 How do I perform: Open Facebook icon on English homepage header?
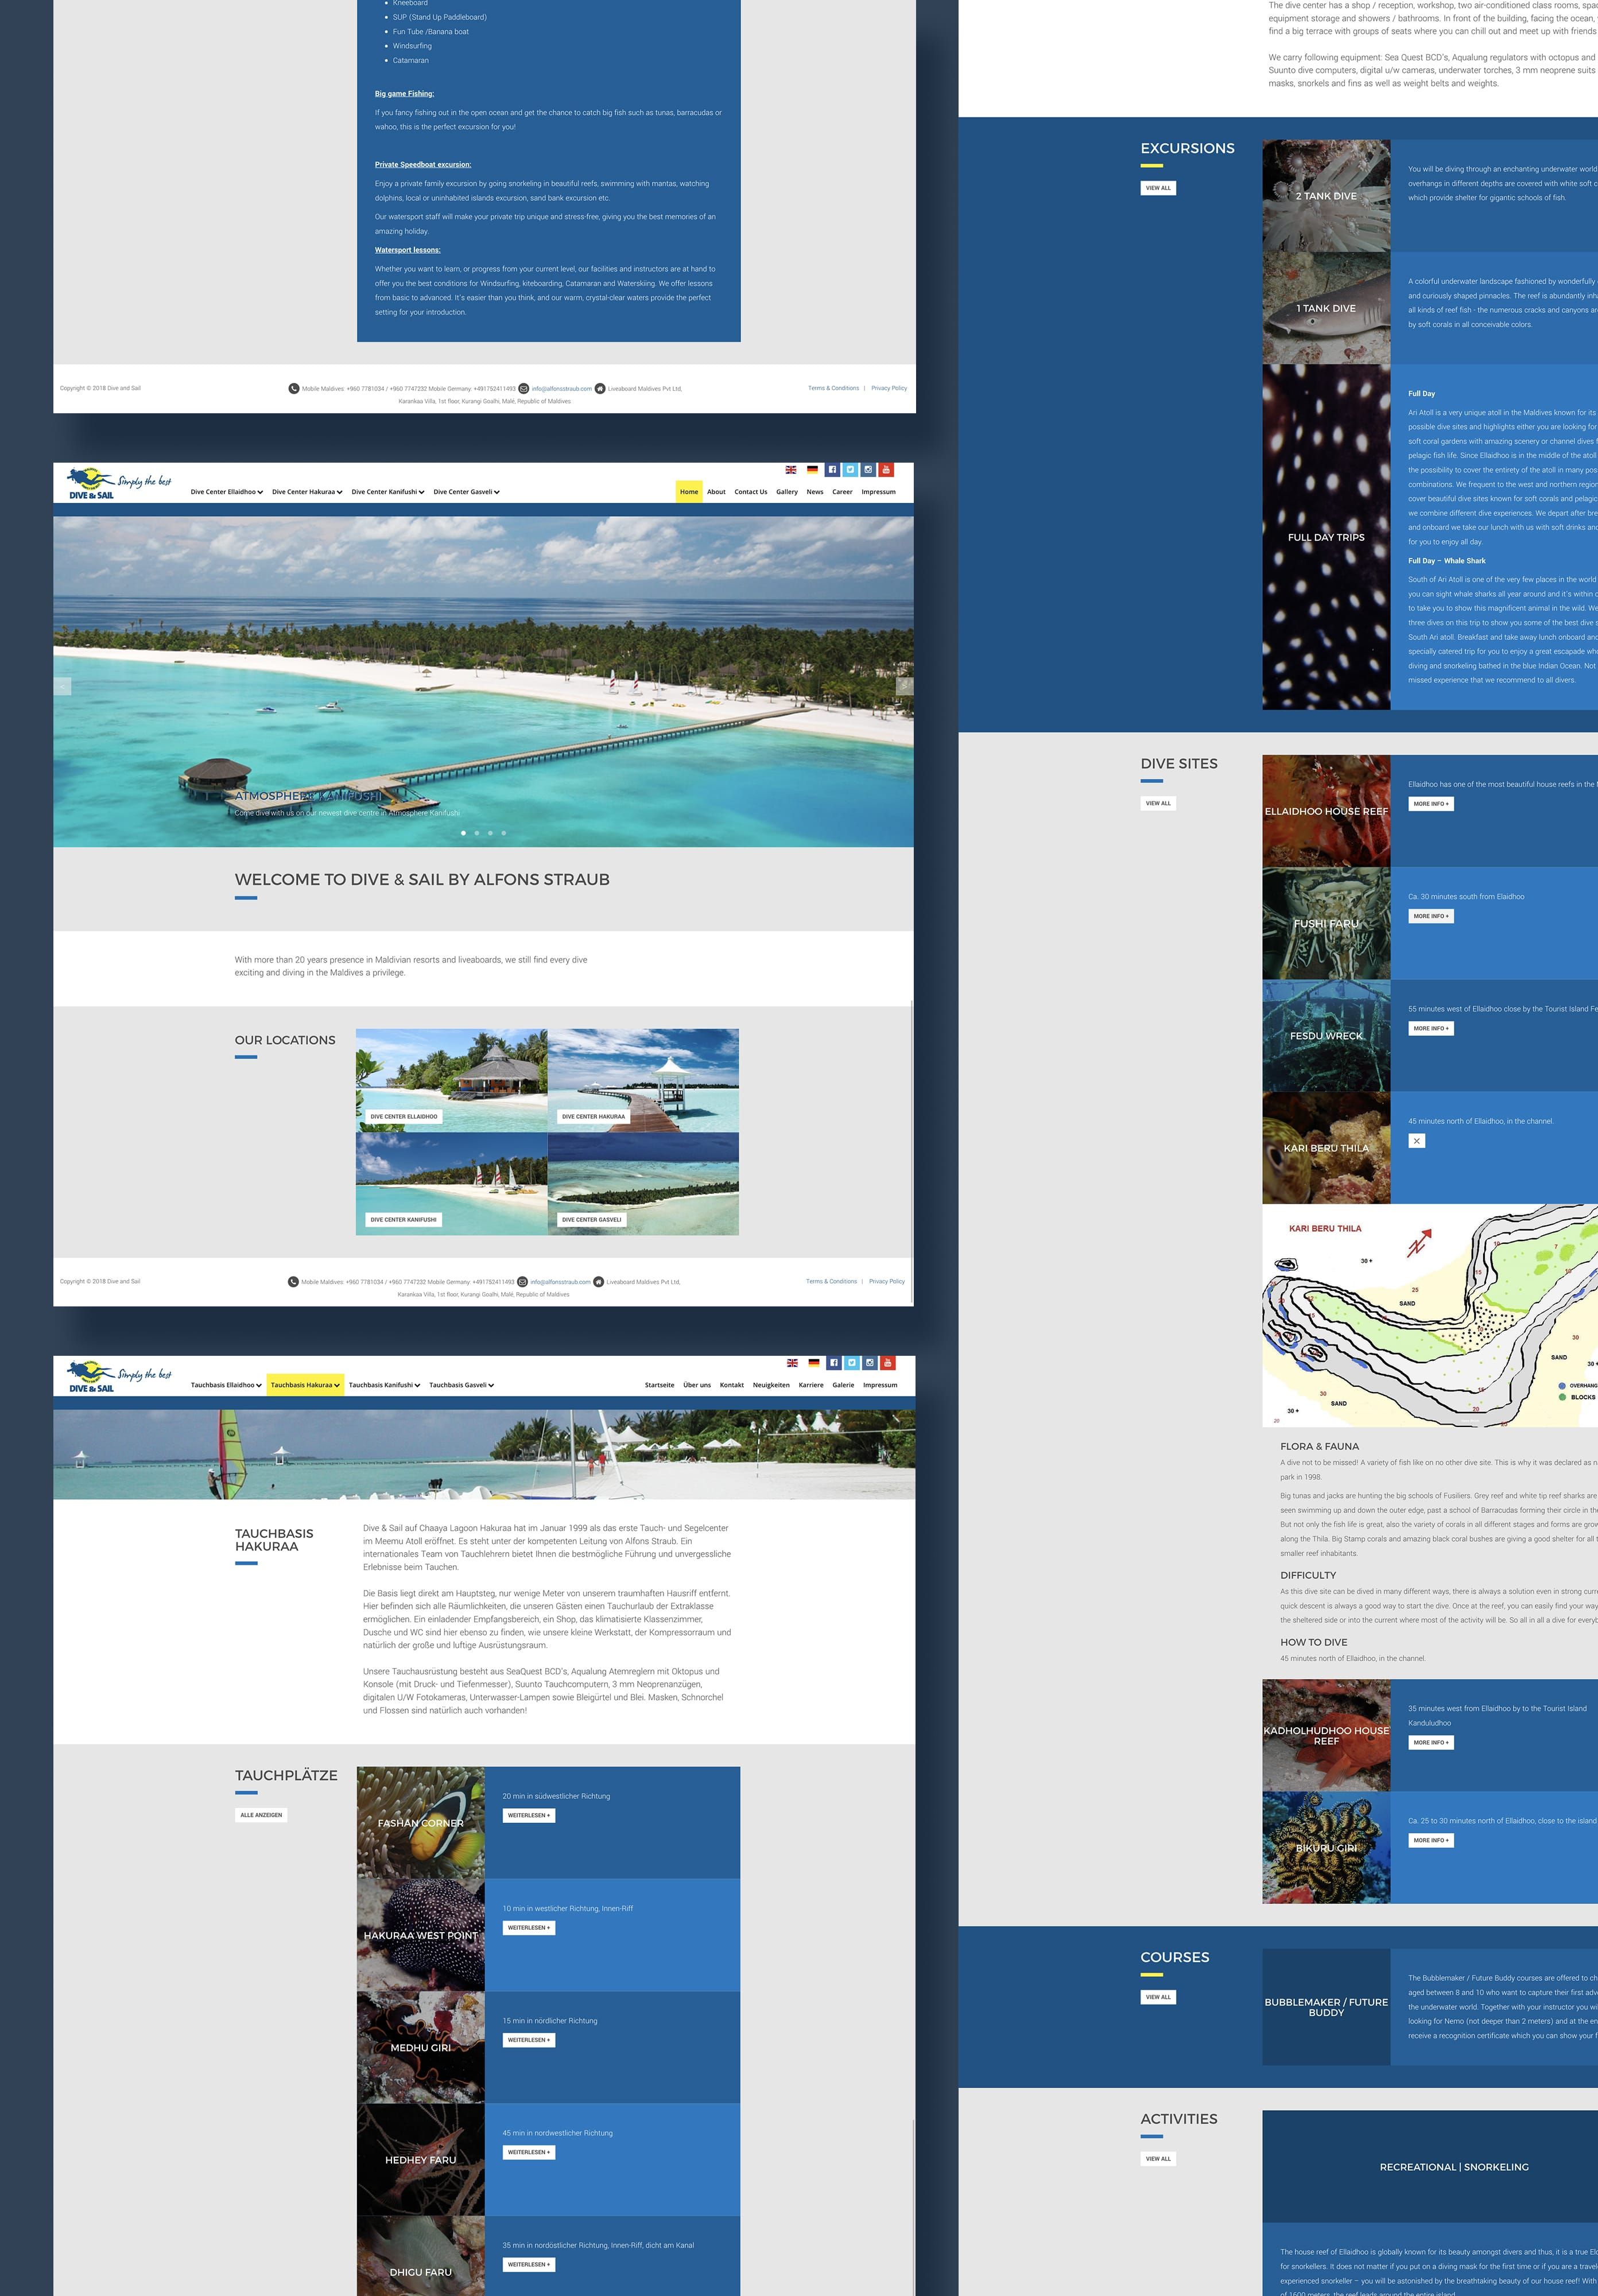[832, 469]
